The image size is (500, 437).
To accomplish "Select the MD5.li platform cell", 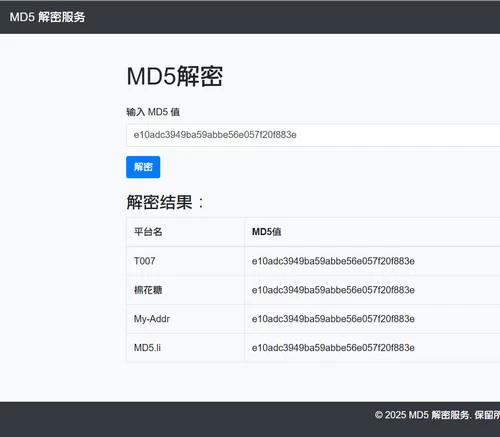I will (147, 348).
